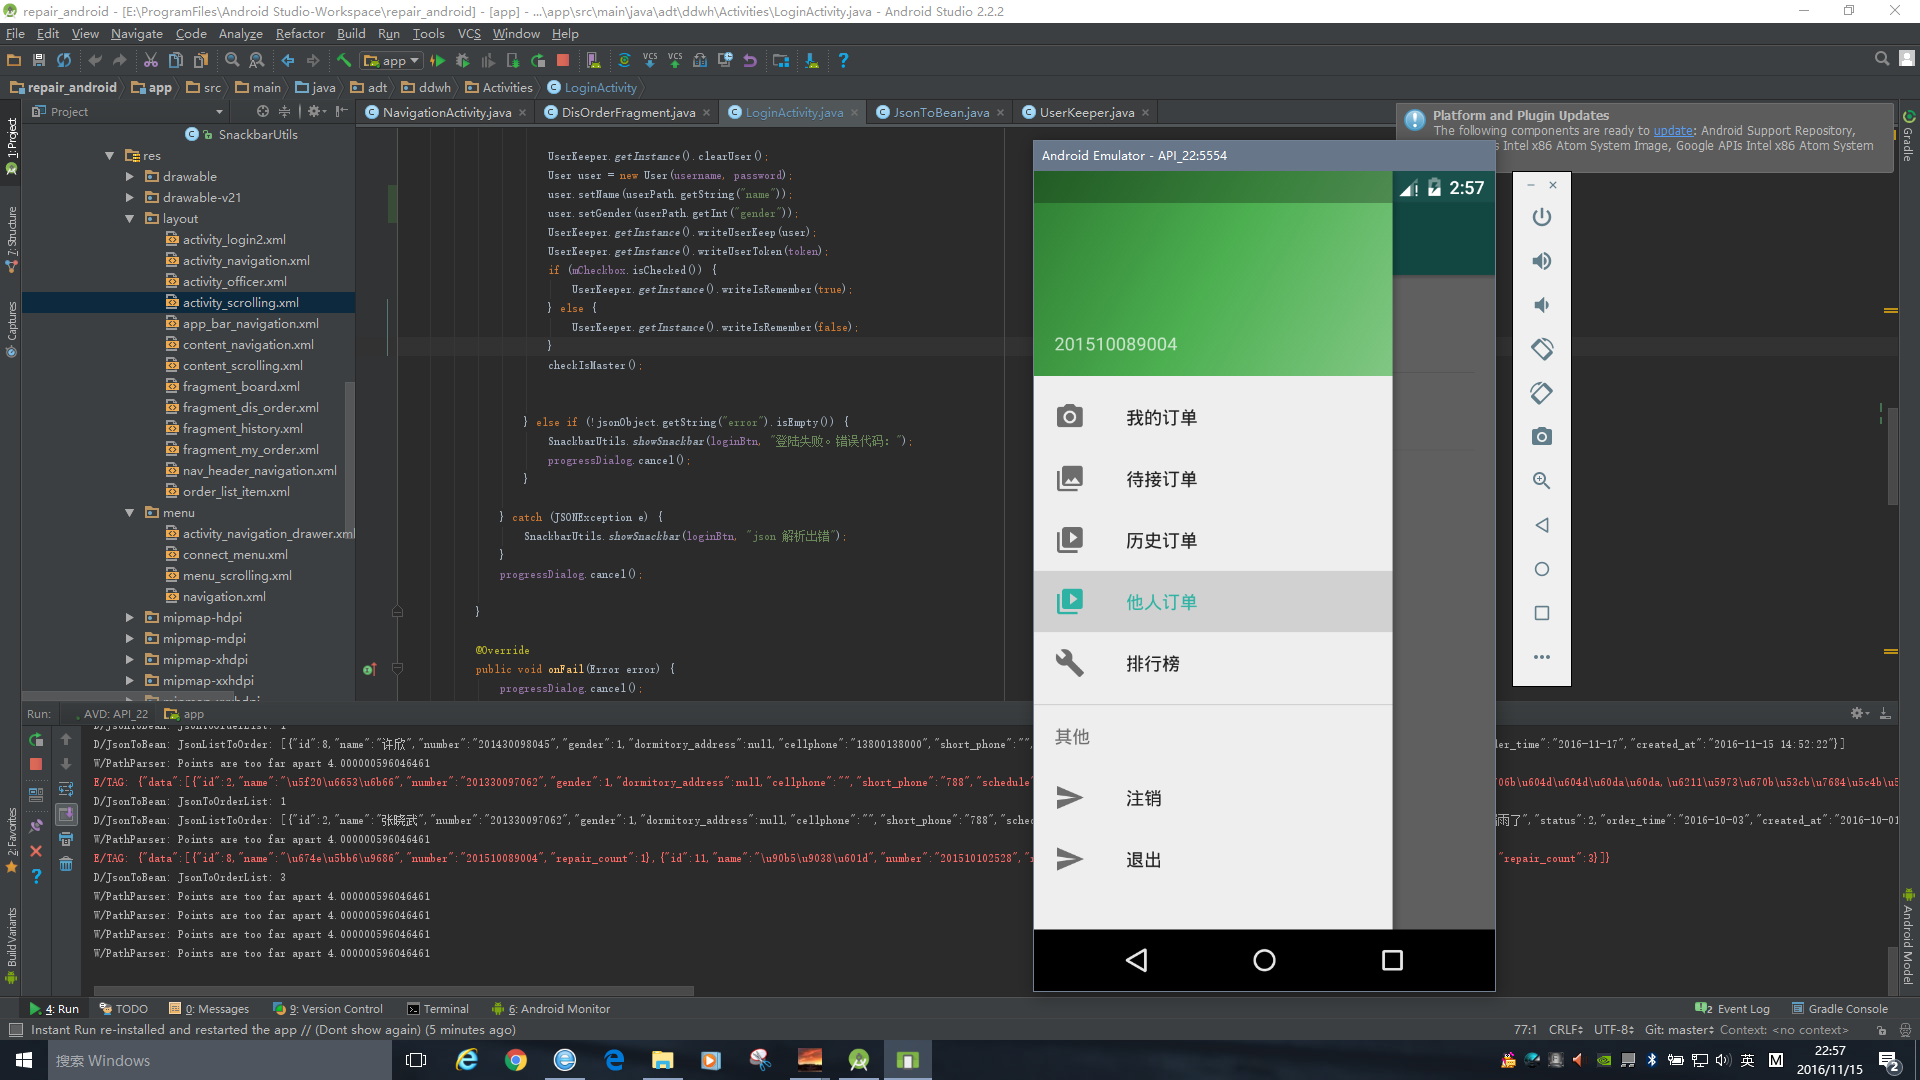Collapse the res folder in project tree

coord(110,156)
